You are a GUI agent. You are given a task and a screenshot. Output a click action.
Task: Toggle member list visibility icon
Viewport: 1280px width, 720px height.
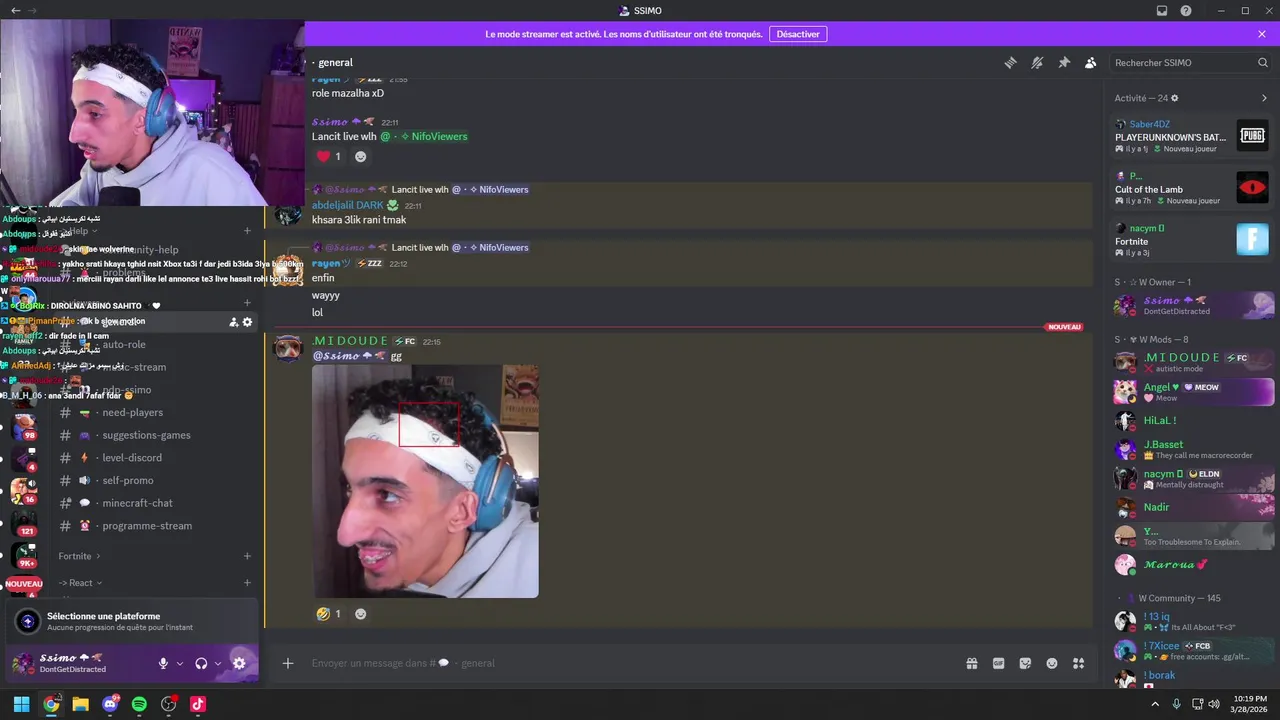coord(1091,62)
